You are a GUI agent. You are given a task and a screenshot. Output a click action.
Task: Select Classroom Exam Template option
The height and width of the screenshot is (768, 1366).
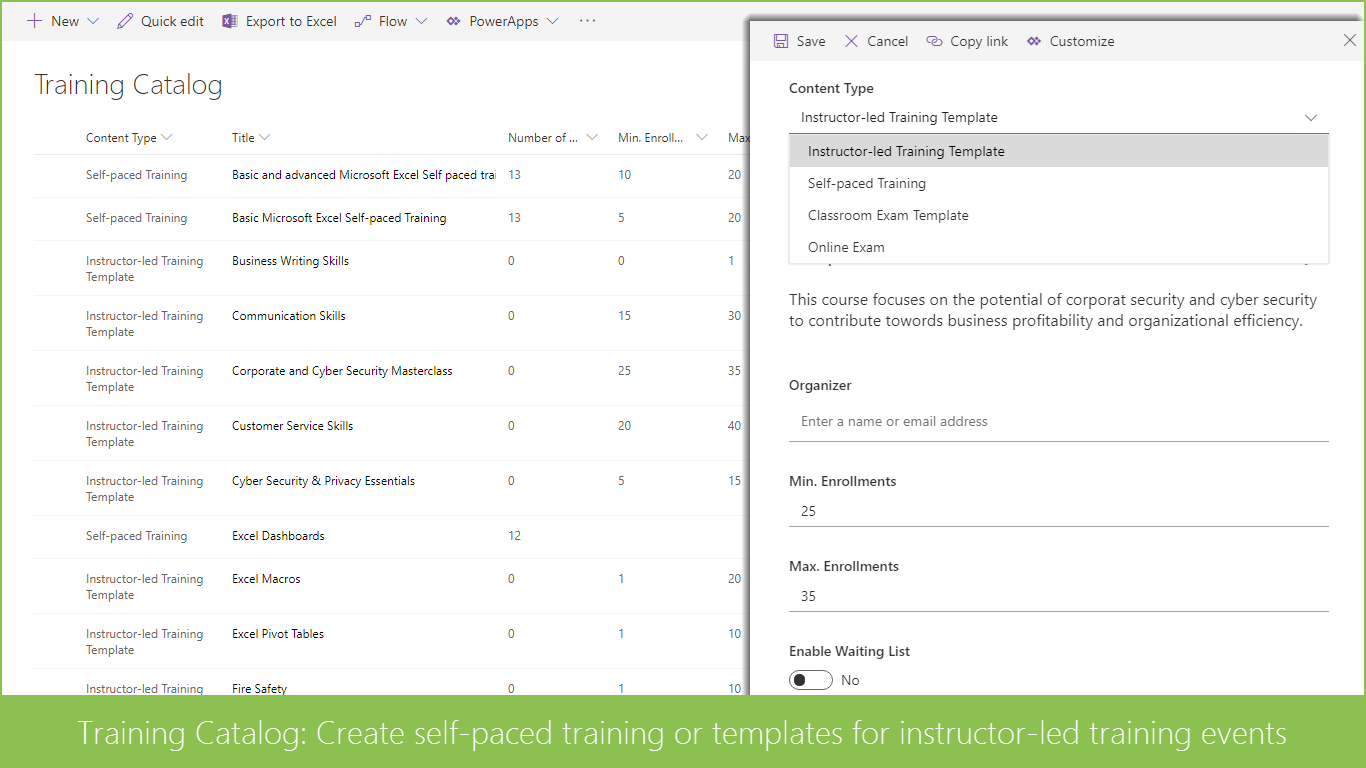[888, 215]
